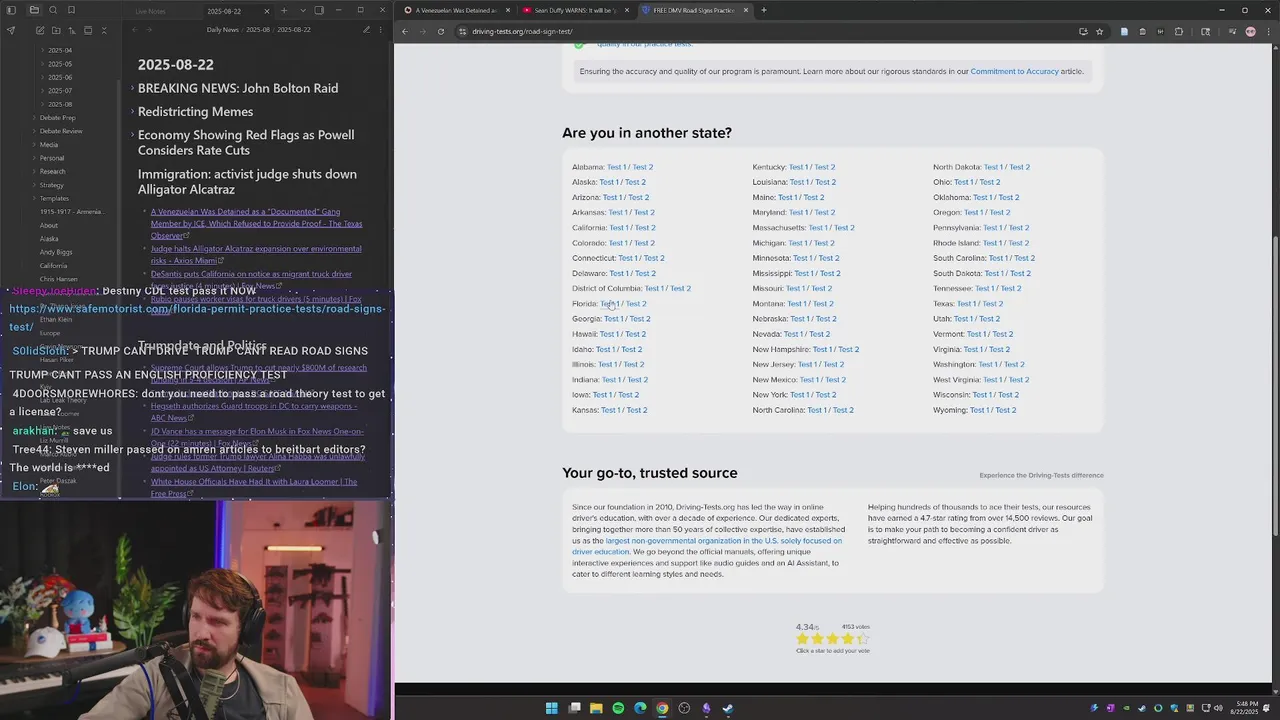Open Texas Test 1 link
The height and width of the screenshot is (720, 1280).
tap(967, 304)
